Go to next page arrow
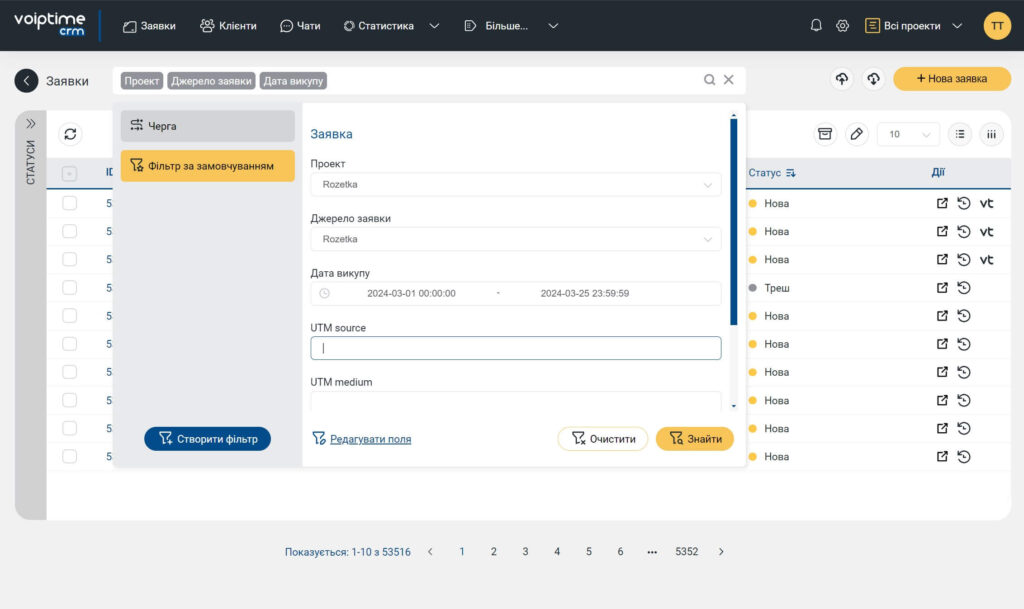The width and height of the screenshot is (1024, 609). (x=721, y=552)
